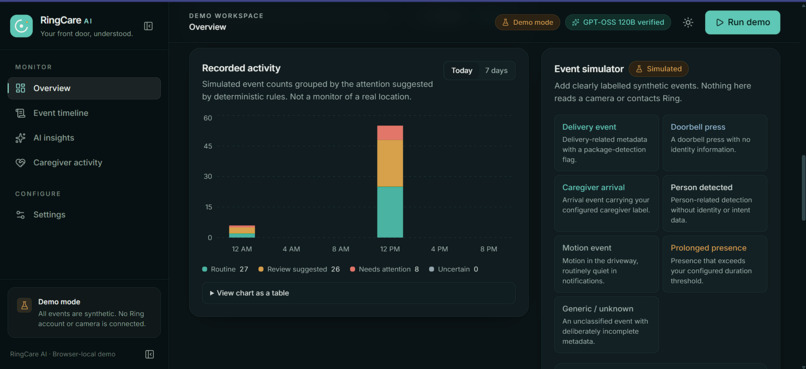Viewport: 806px width, 369px height.
Task: Collapse sidebar using top panel icon
Action: [x=149, y=26]
